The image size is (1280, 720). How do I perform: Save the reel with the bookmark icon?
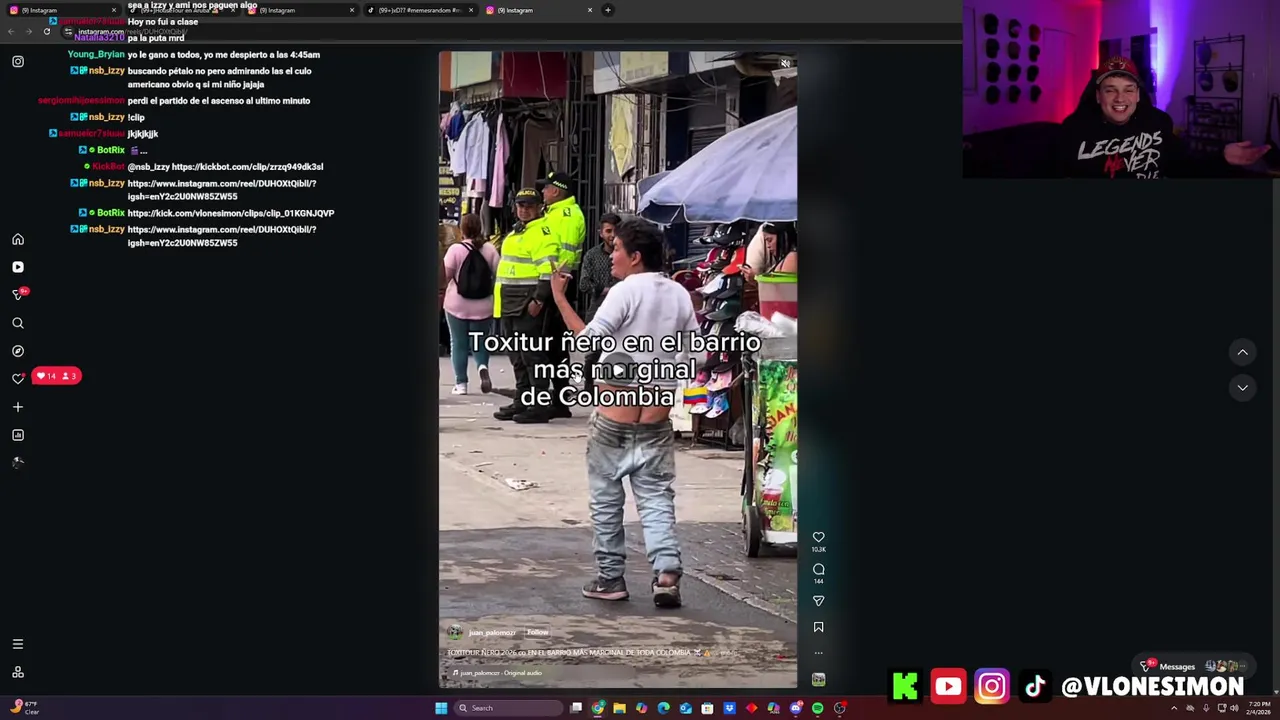pos(818,627)
